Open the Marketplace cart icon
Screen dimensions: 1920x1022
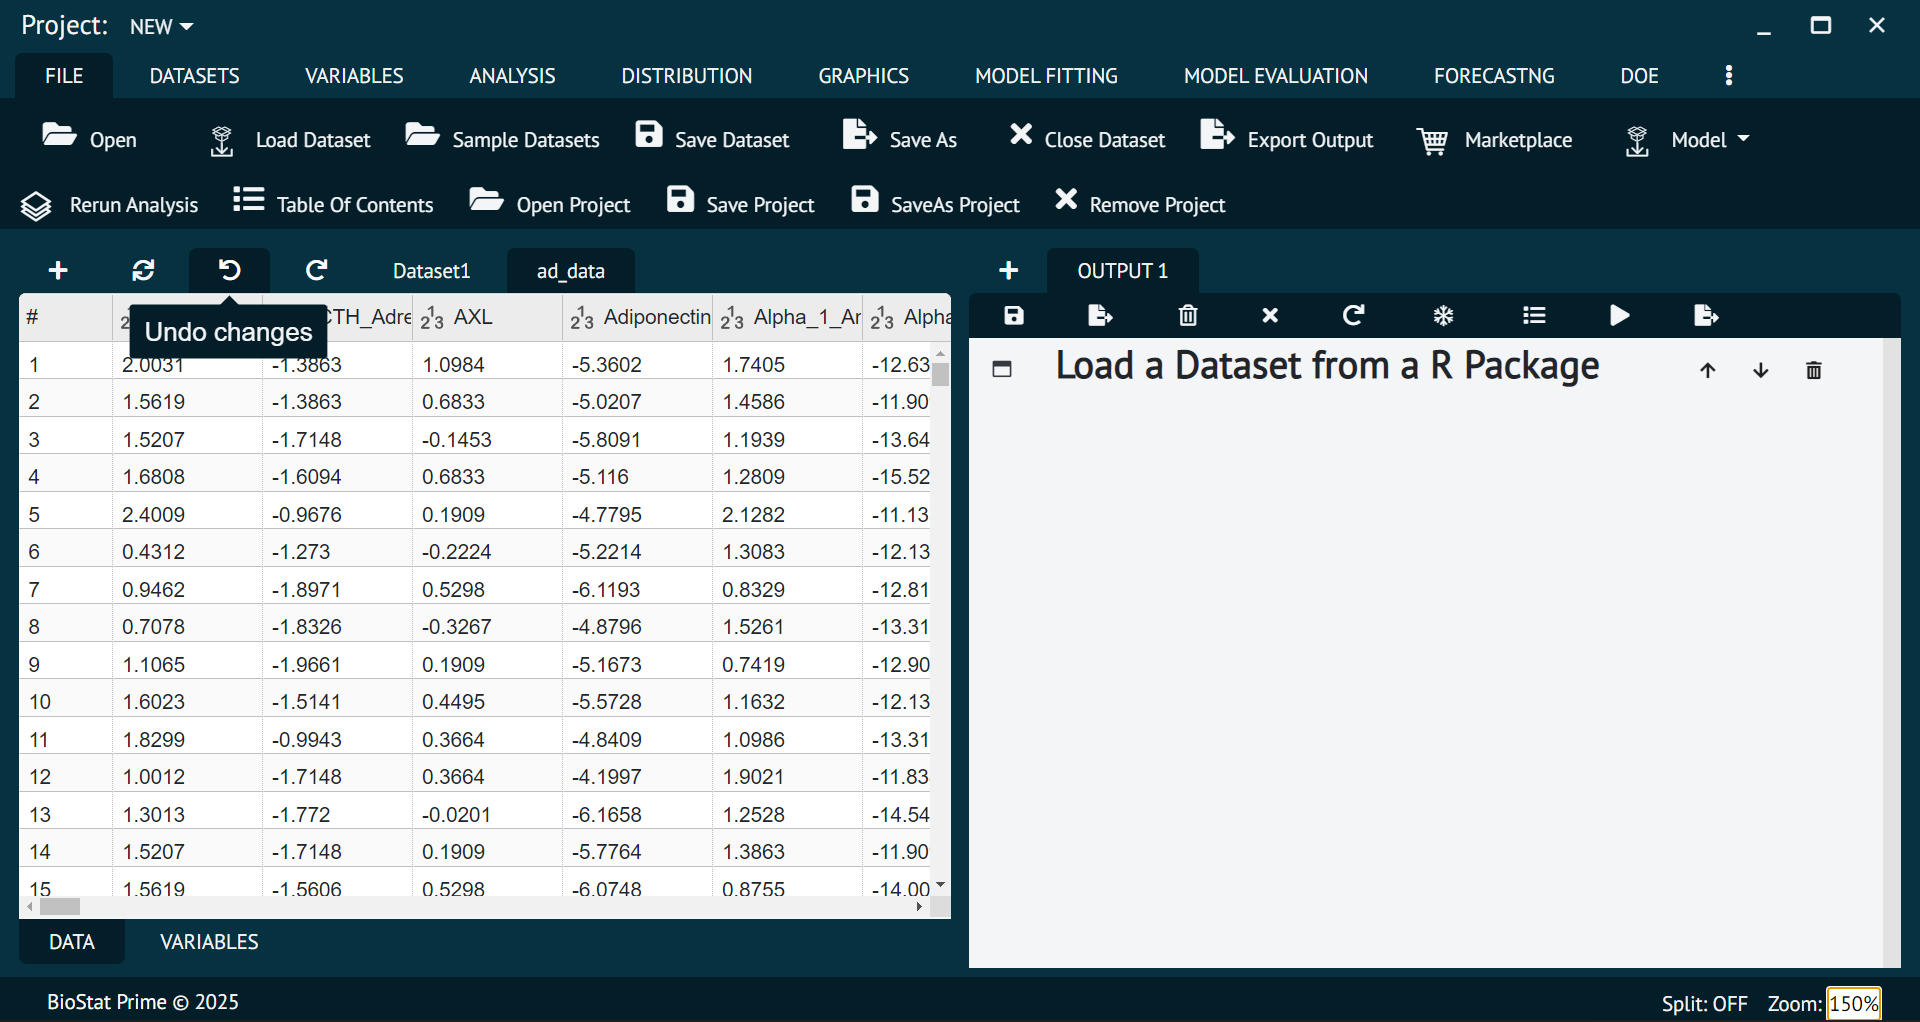pos(1432,141)
